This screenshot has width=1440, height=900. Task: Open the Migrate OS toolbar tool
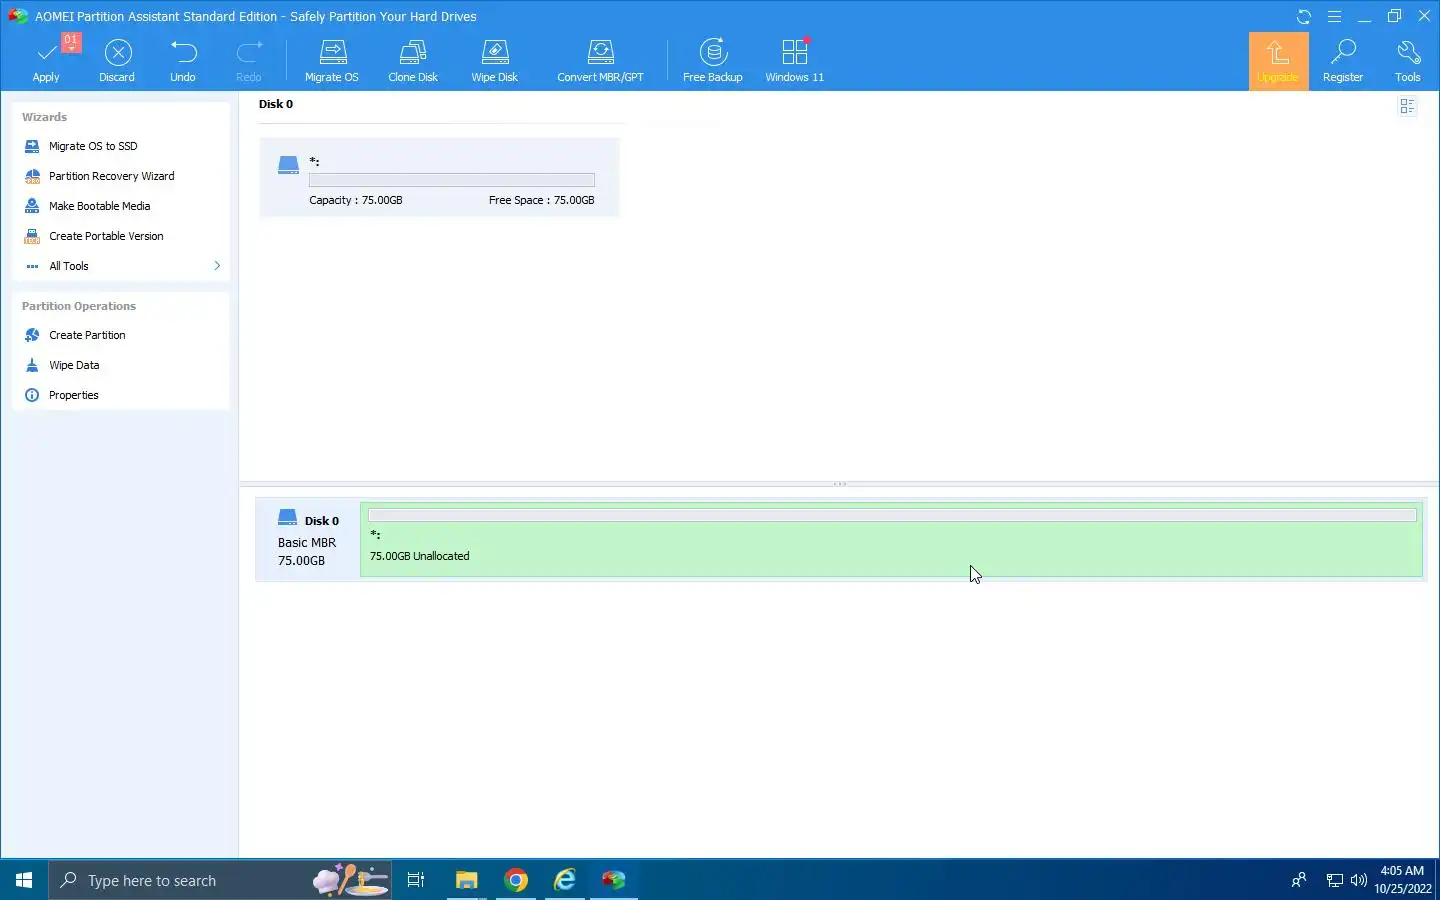[x=332, y=61]
